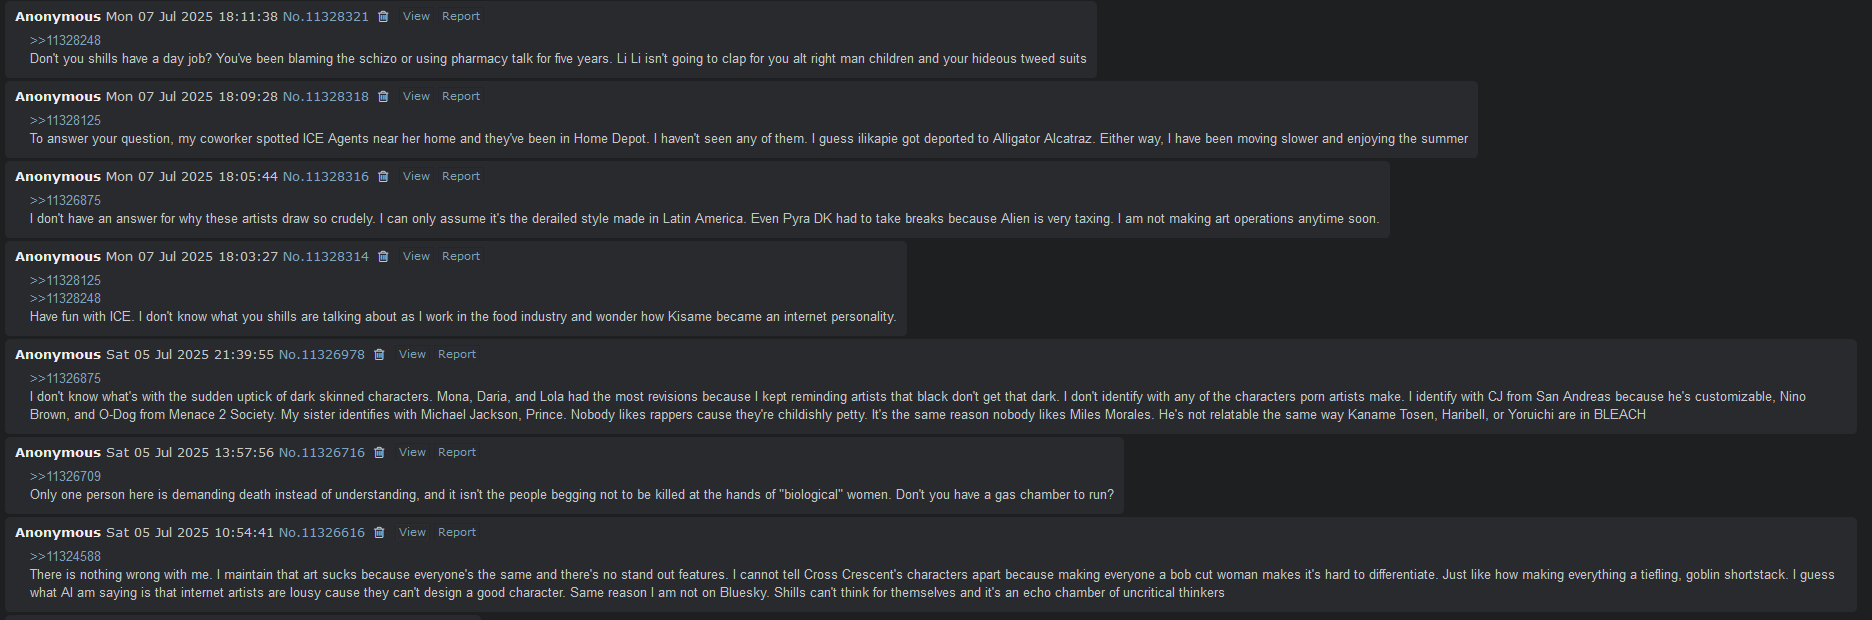The image size is (1872, 620).
Task: Click trash icon beside No.11328316
Action: click(383, 177)
